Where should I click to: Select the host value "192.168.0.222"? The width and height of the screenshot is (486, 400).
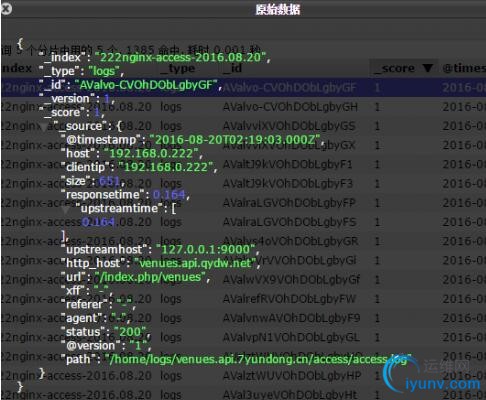click(x=152, y=153)
